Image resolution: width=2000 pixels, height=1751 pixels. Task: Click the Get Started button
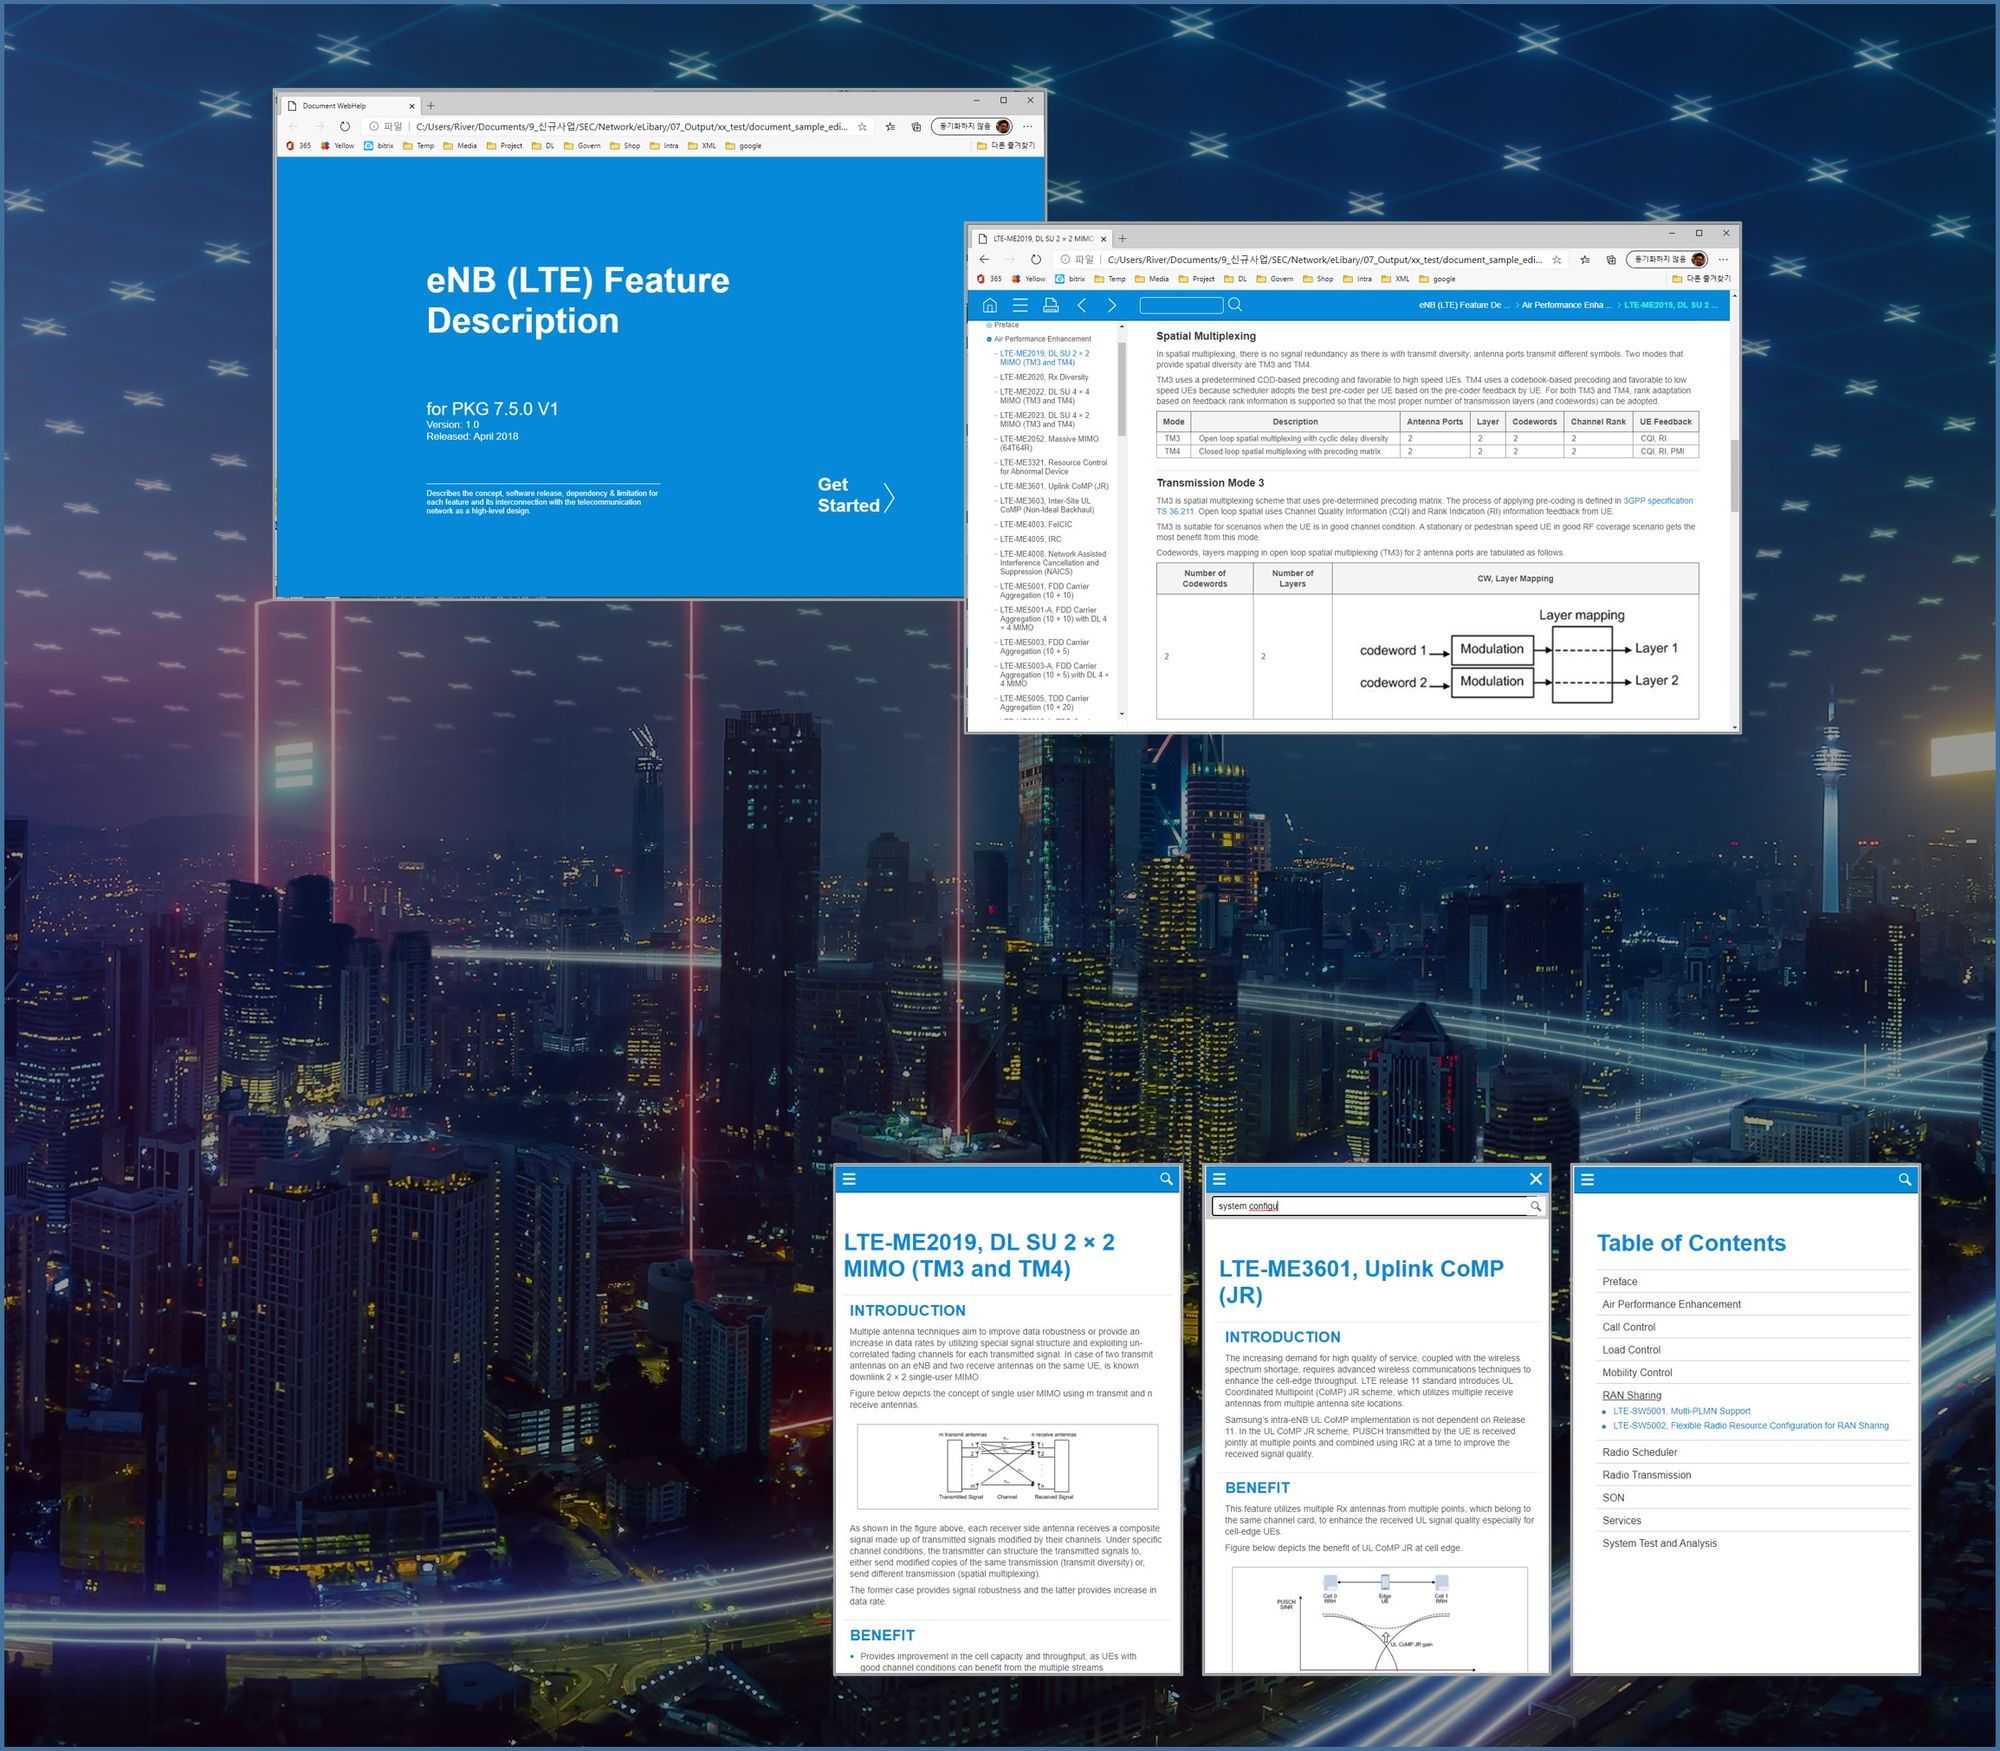click(855, 495)
